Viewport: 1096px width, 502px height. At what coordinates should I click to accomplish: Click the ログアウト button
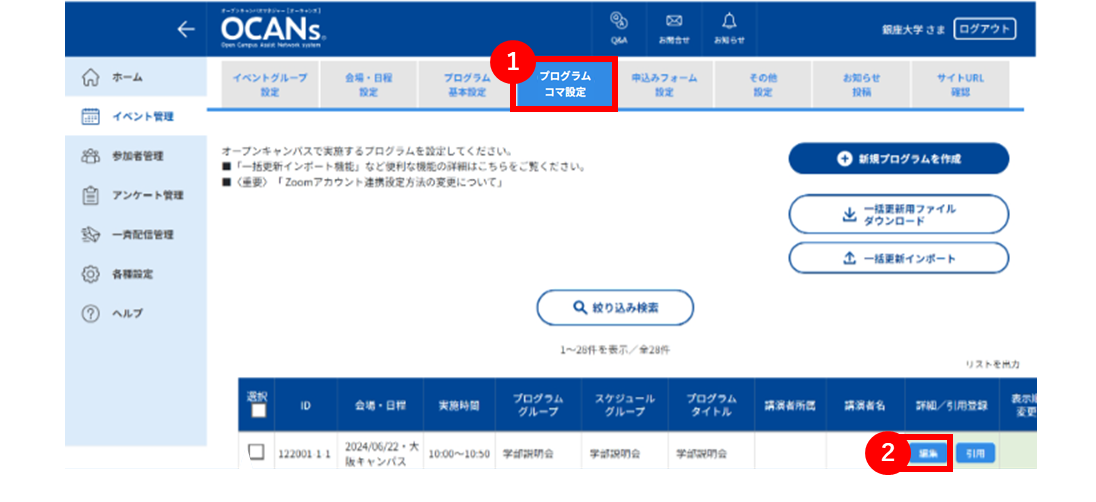coord(984,29)
